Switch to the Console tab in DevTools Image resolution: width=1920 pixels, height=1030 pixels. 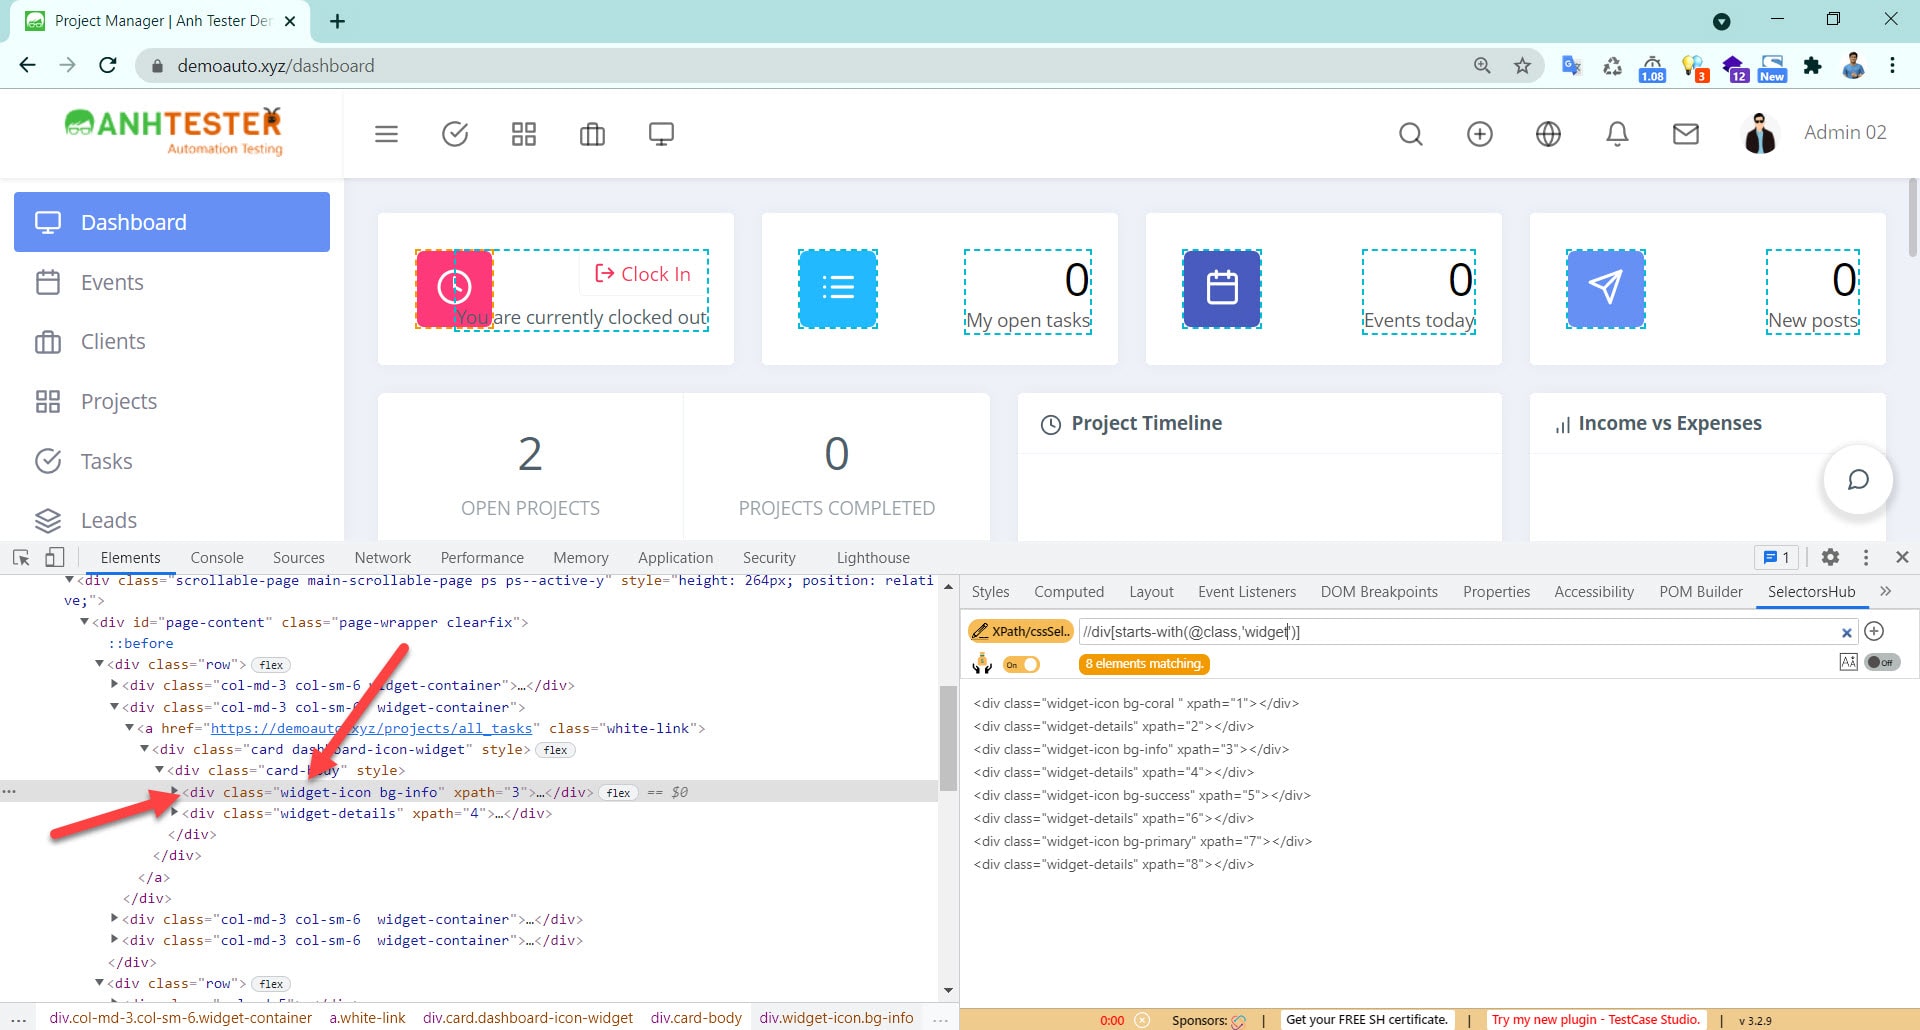click(x=217, y=558)
